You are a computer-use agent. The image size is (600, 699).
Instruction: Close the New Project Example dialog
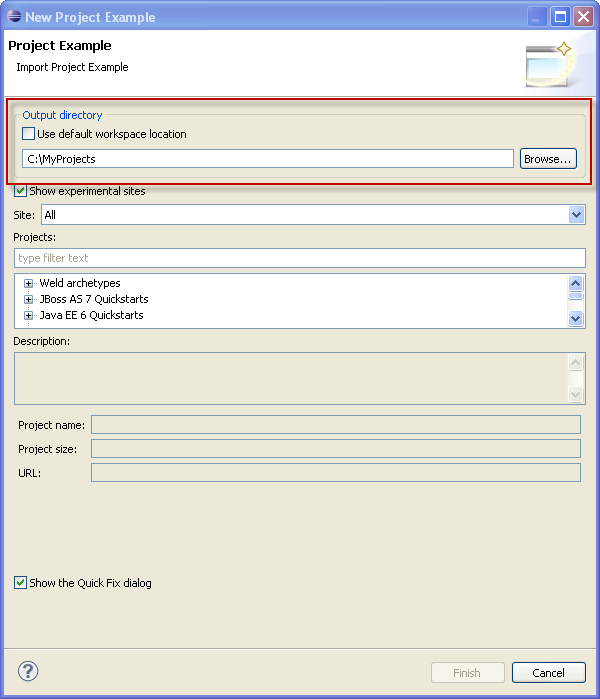(585, 16)
